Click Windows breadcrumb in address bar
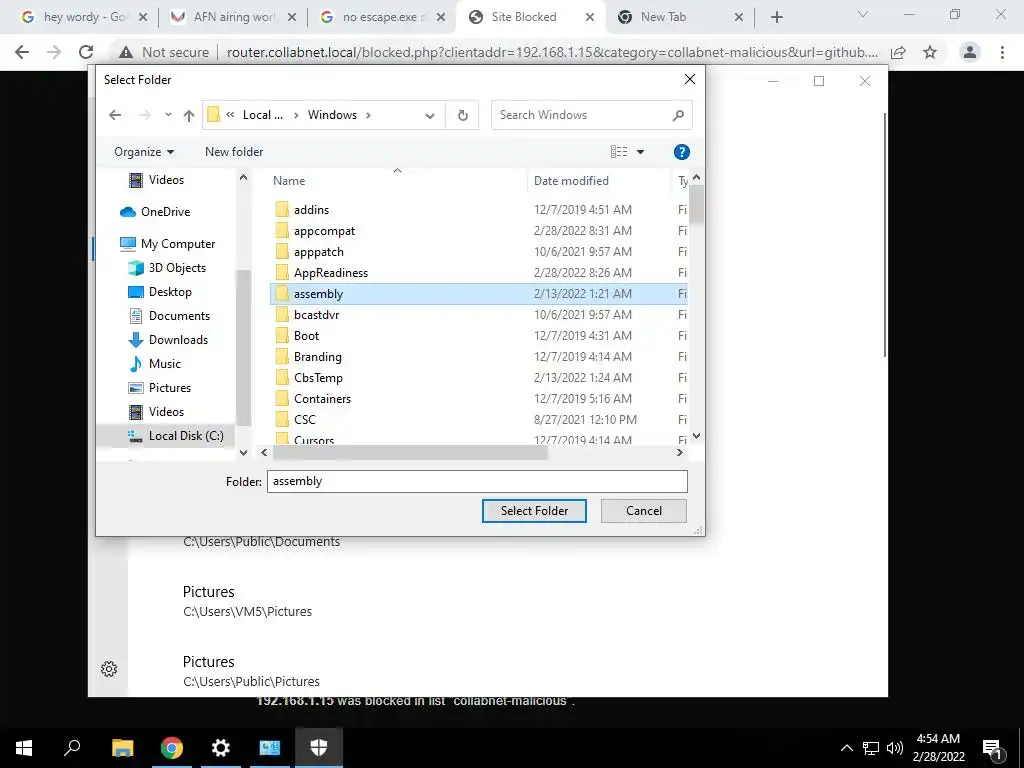 [x=332, y=115]
